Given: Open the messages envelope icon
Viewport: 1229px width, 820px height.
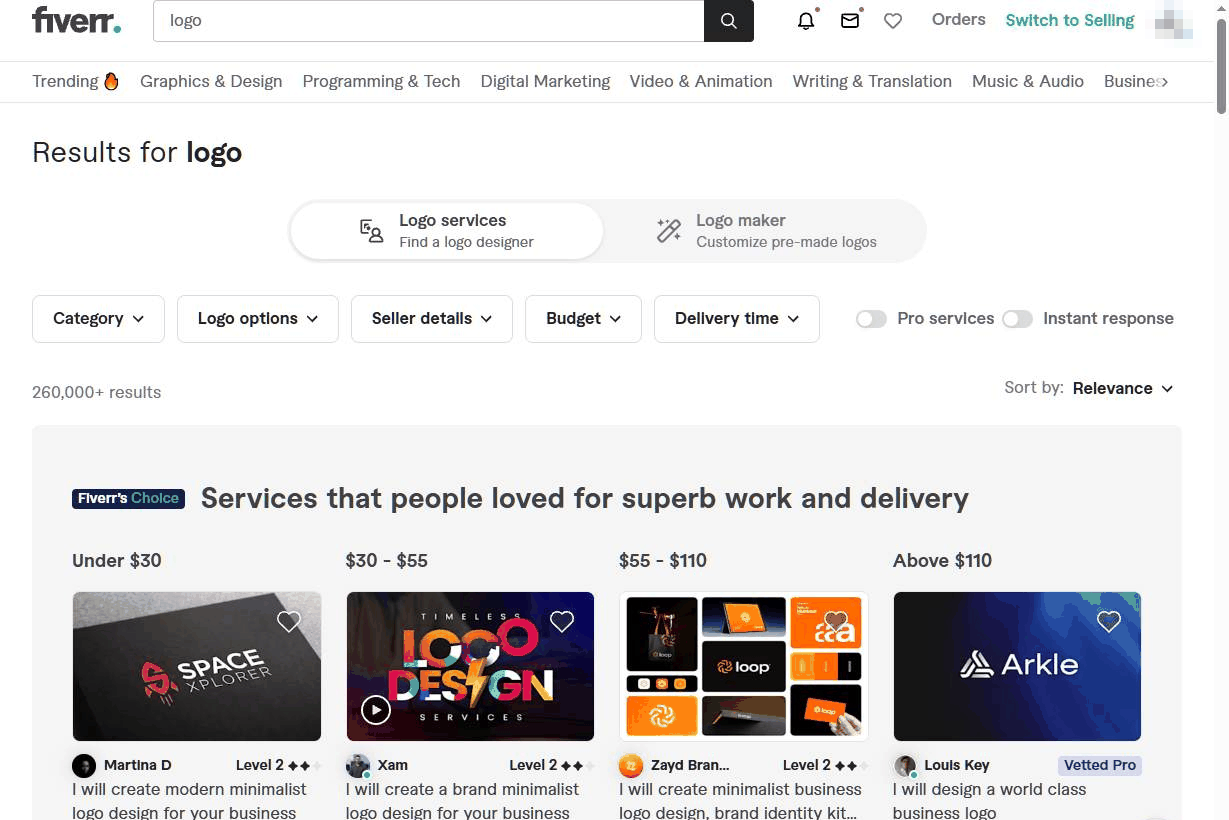Looking at the screenshot, I should click(850, 21).
